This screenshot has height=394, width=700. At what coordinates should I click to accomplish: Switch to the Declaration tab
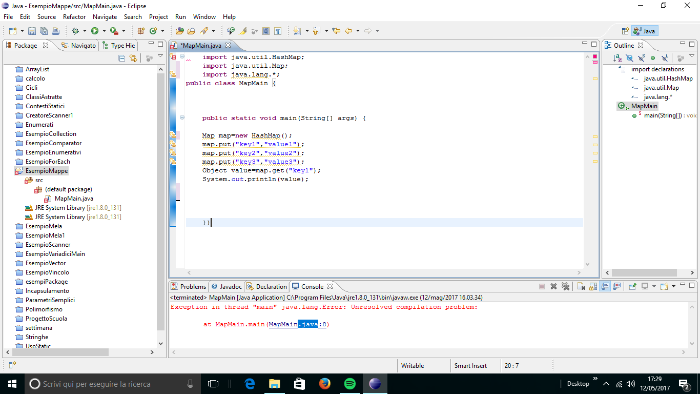(x=267, y=286)
